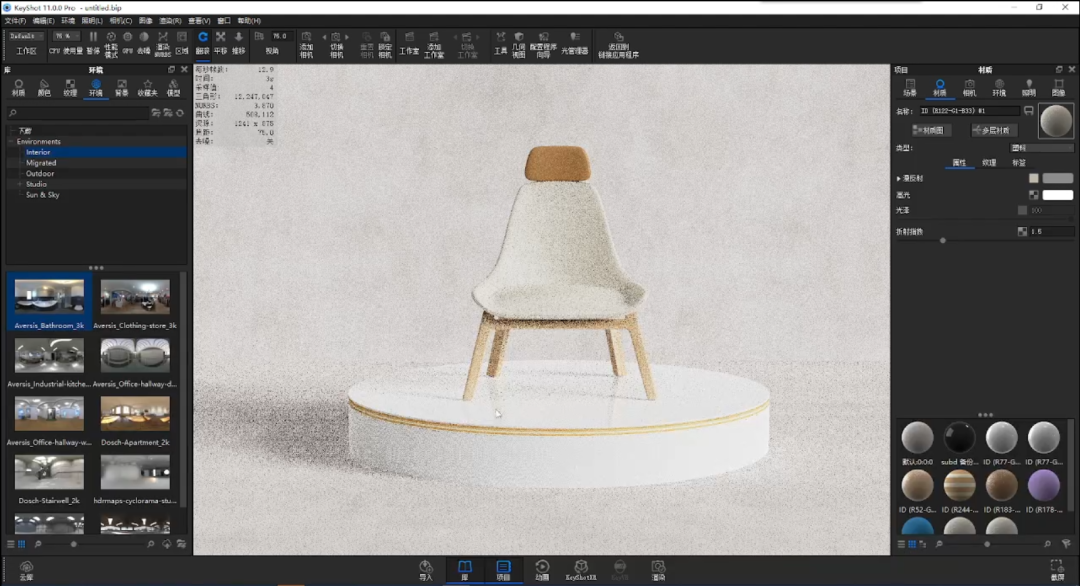This screenshot has width=1080, height=586.
Task: Open the Configurator Wizard (配置程序向导)
Action: click(543, 44)
